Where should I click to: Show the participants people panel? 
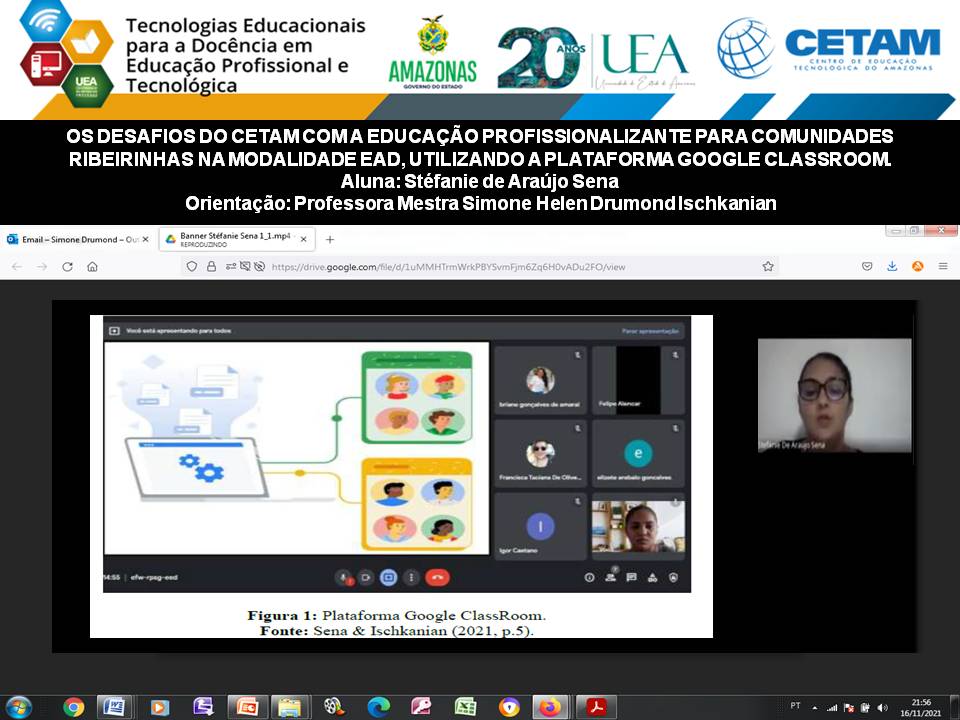point(610,577)
